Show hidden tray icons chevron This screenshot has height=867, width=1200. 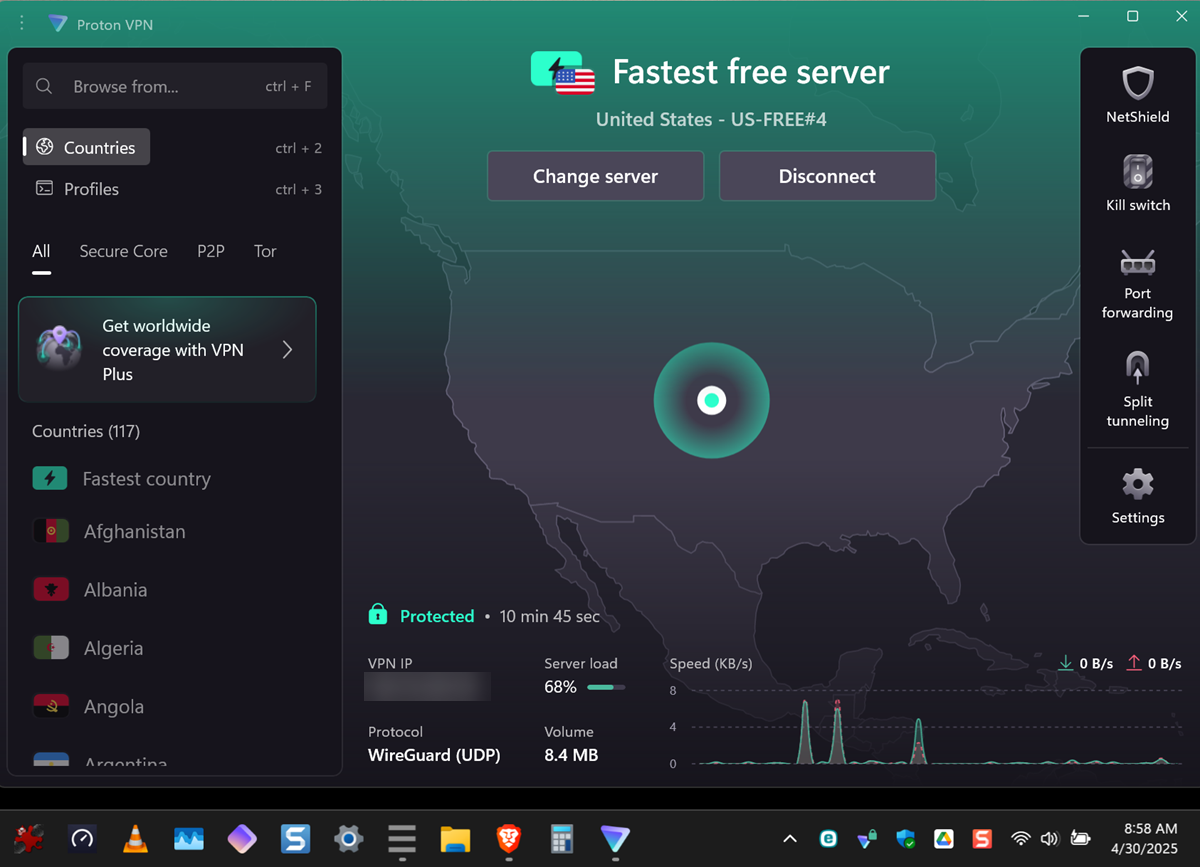tap(790, 839)
